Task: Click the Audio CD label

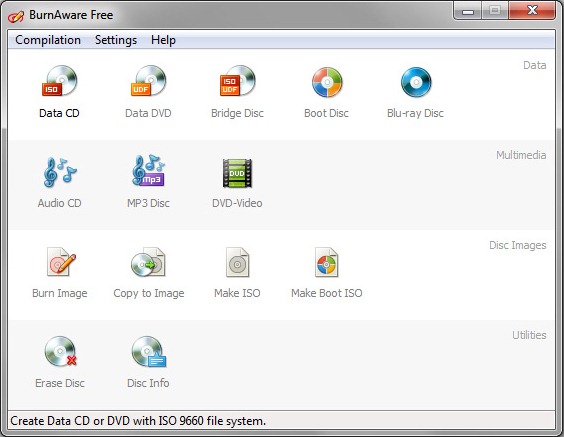Action: (x=60, y=203)
